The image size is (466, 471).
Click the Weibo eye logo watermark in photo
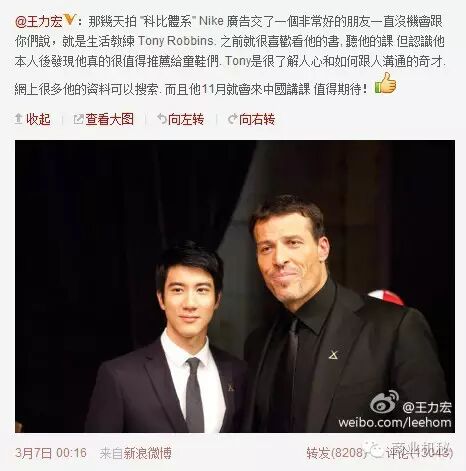point(384,402)
